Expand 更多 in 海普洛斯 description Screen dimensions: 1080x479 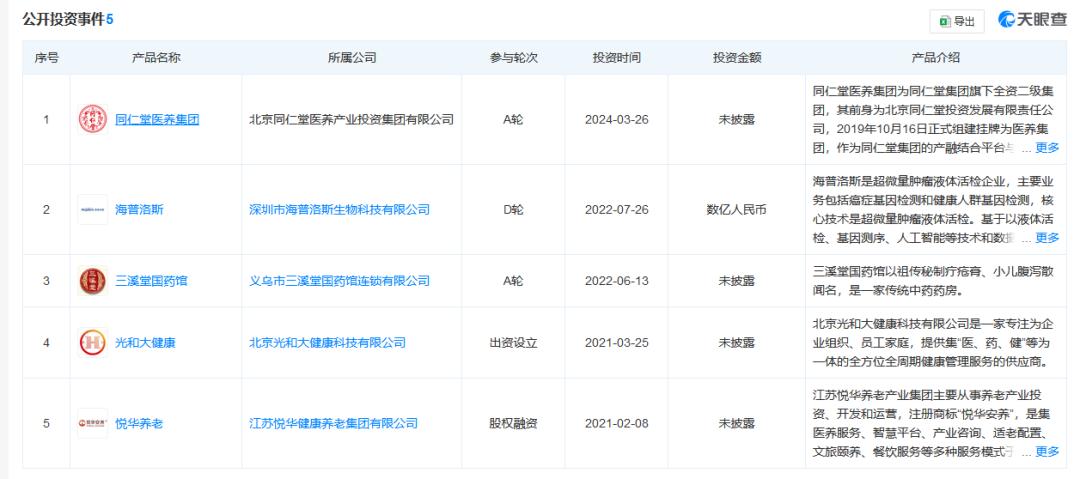click(x=1046, y=238)
